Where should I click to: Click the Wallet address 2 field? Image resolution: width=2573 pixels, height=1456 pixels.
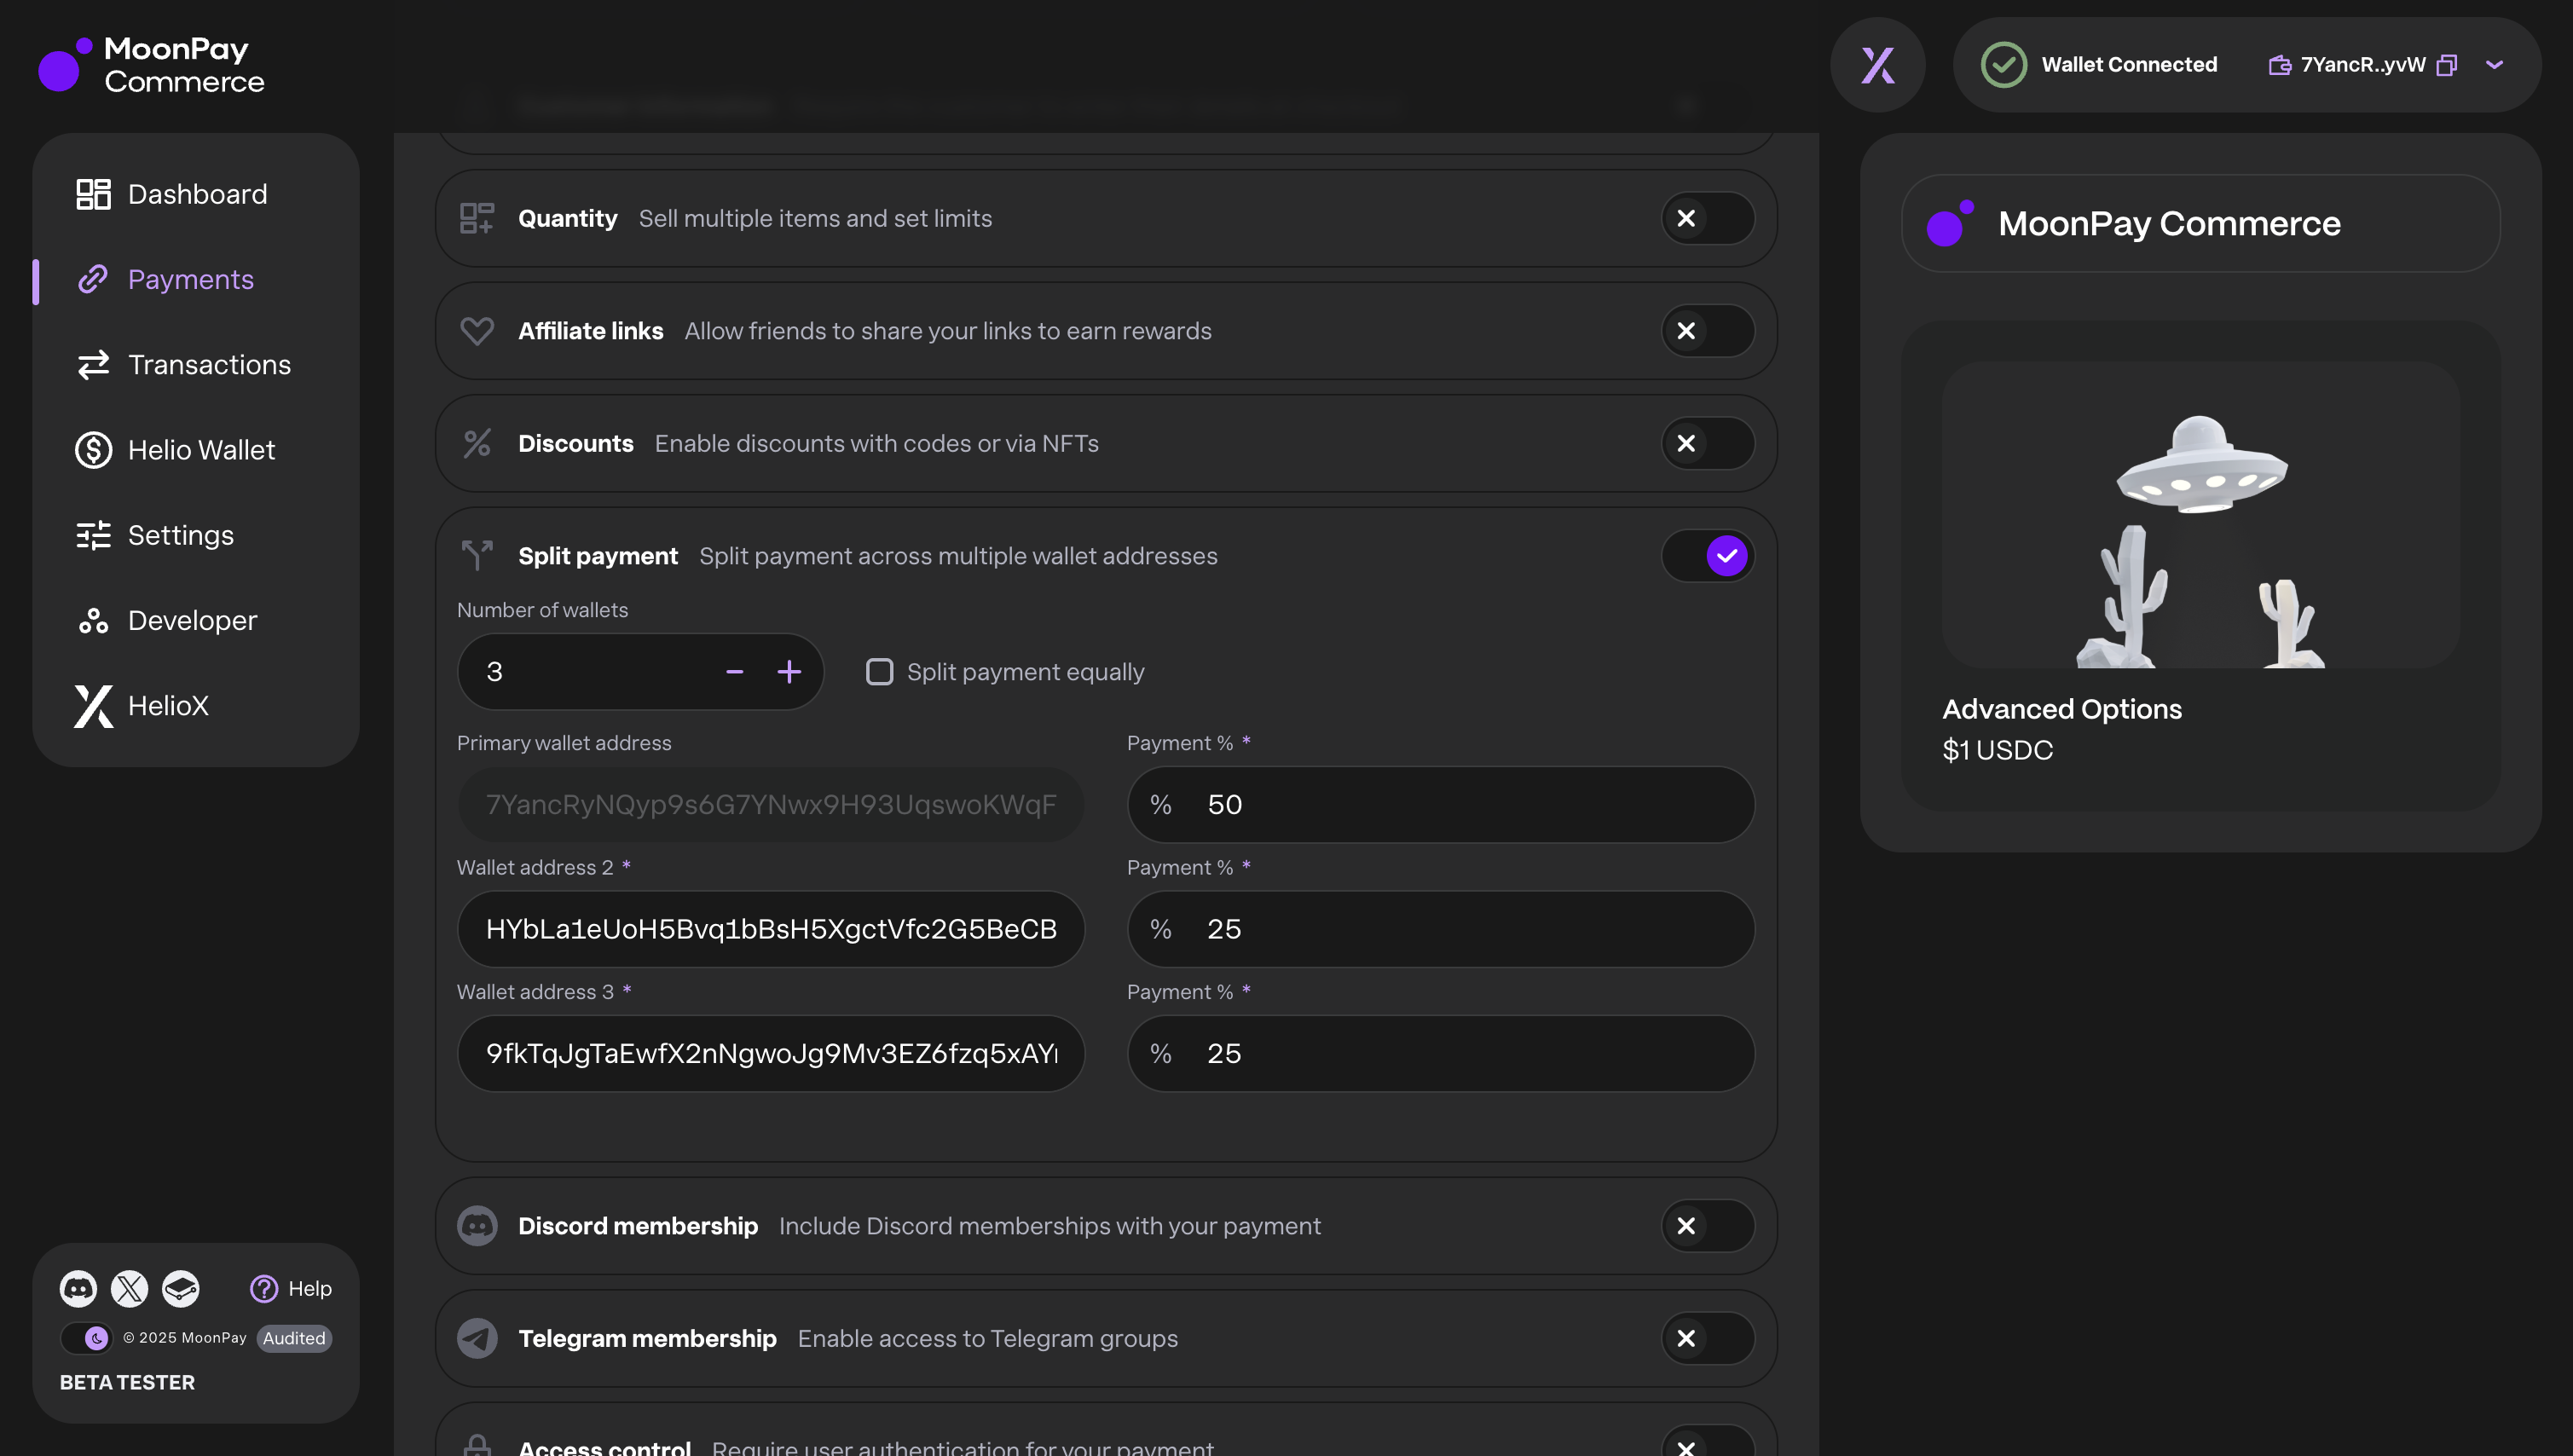770,929
